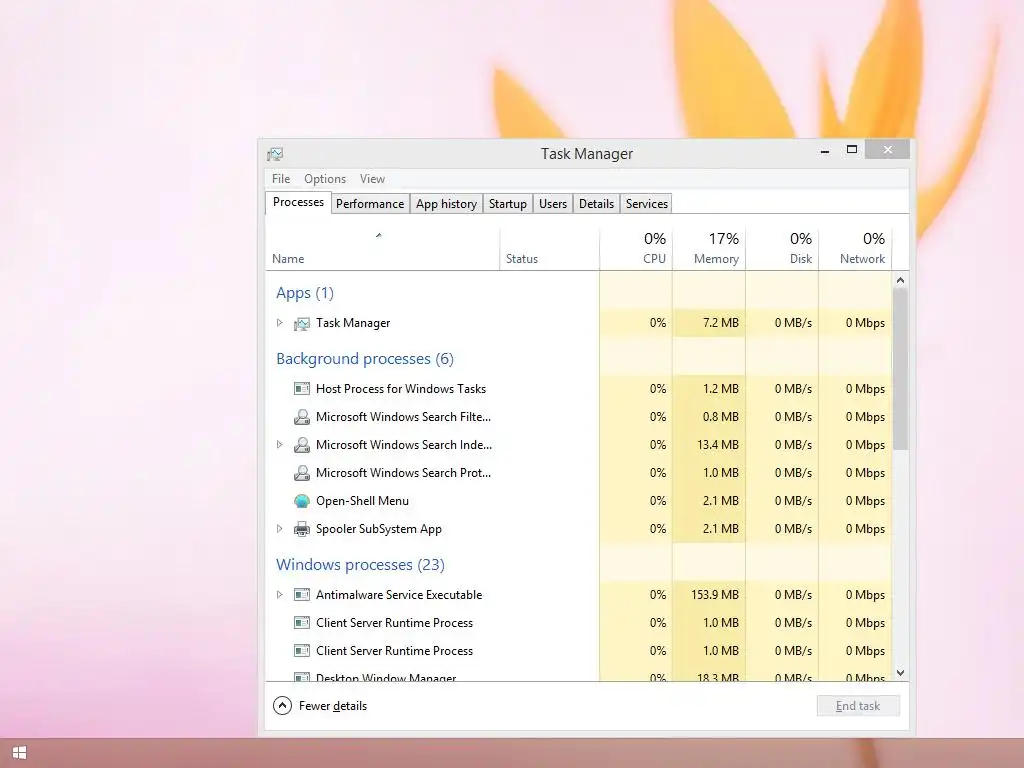Viewport: 1024px width, 768px height.
Task: Click the scrollbar up arrow
Action: click(901, 280)
